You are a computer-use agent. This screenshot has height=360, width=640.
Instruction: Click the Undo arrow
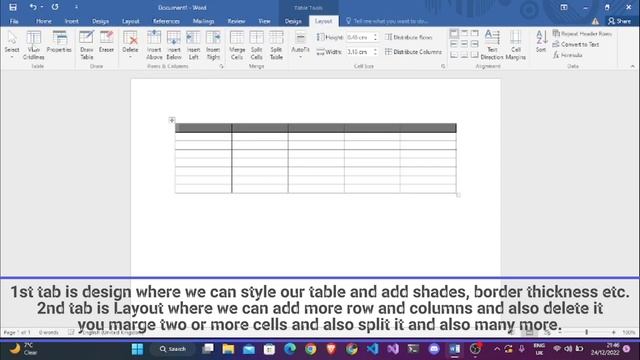pyautogui.click(x=33, y=7)
